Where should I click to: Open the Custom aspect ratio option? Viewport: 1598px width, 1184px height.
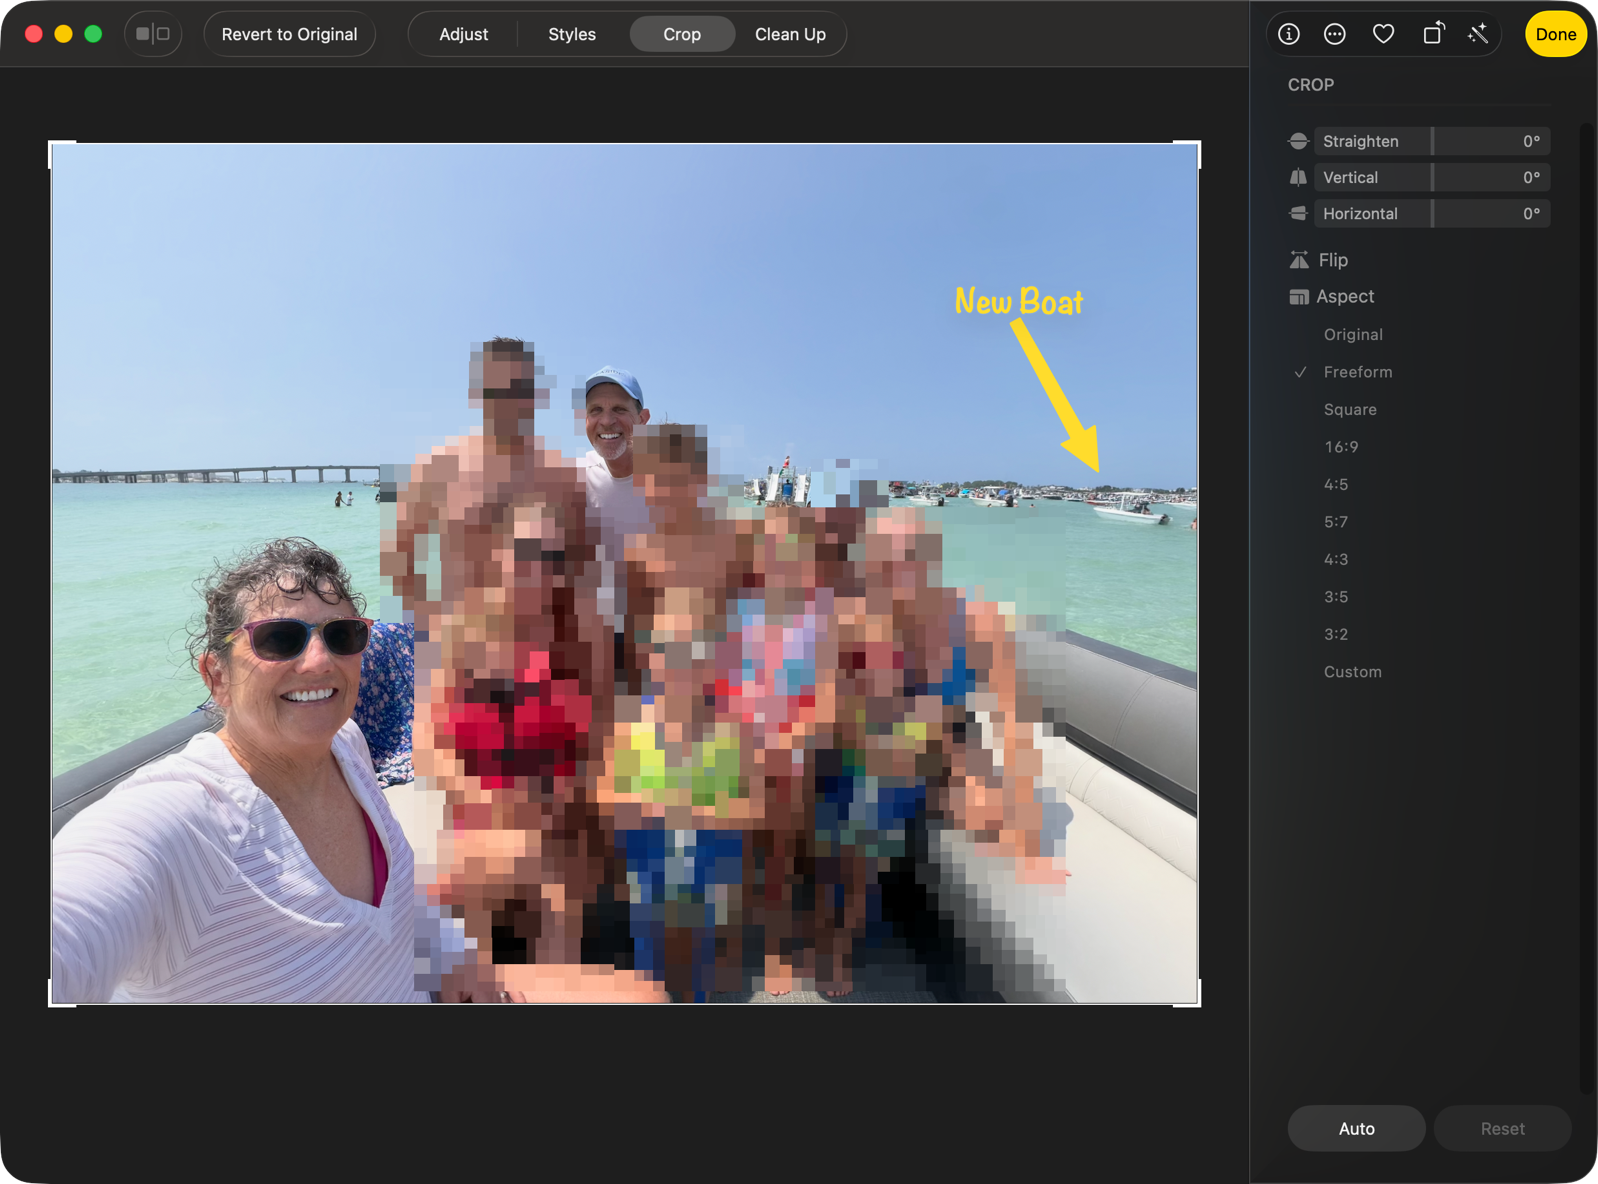tap(1352, 672)
